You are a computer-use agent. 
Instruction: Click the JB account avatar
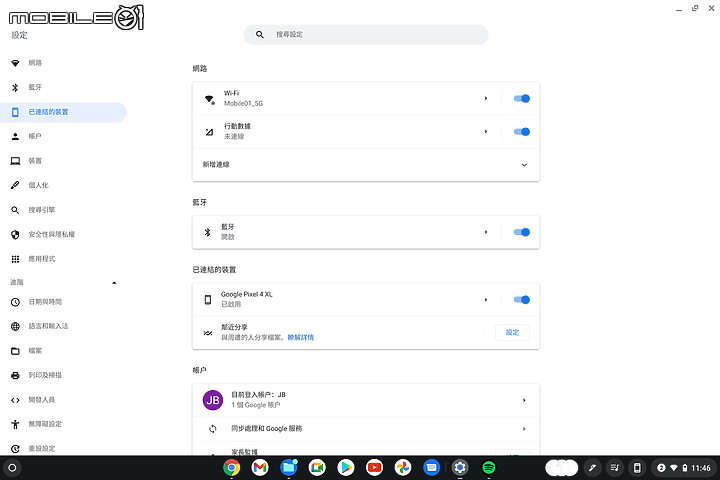coord(213,400)
